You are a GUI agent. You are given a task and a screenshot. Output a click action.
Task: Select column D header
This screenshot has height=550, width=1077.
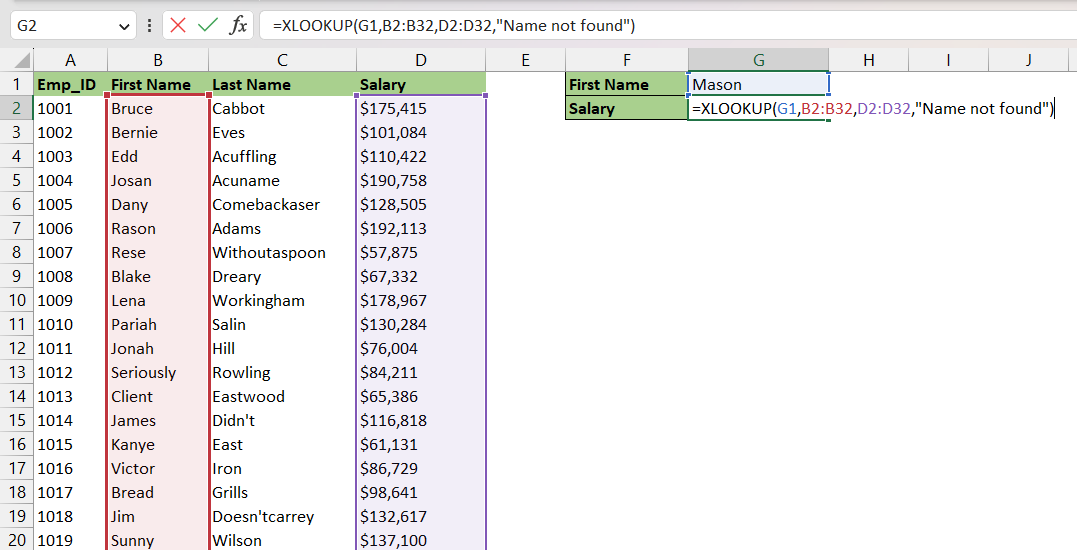[421, 60]
